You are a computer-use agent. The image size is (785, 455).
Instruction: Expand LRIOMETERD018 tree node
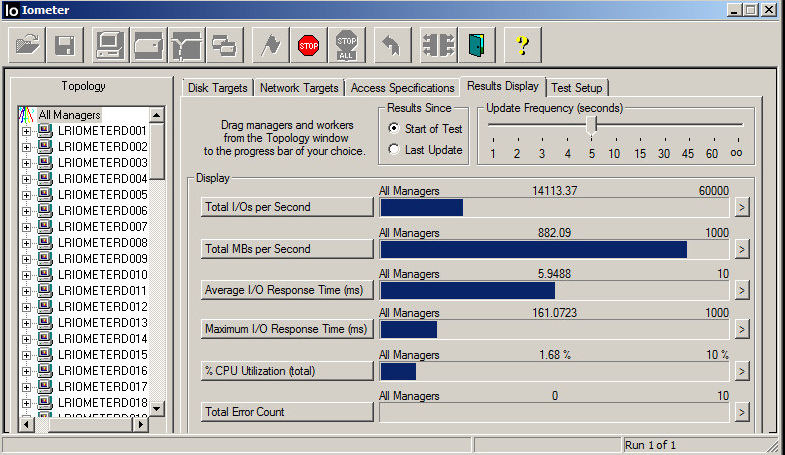27,404
